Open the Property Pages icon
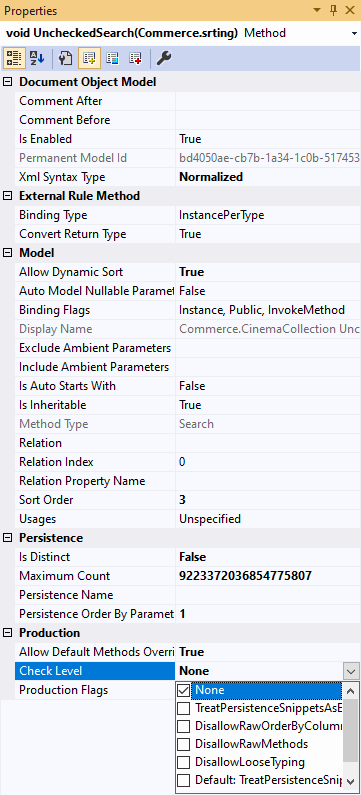 coord(66,58)
